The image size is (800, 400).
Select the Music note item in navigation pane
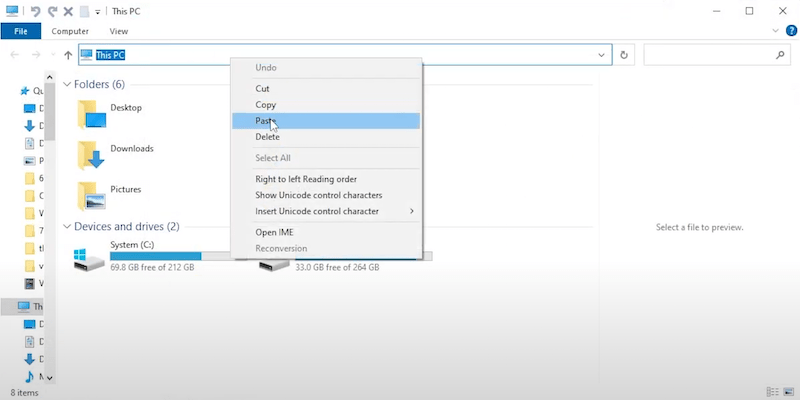(x=29, y=377)
